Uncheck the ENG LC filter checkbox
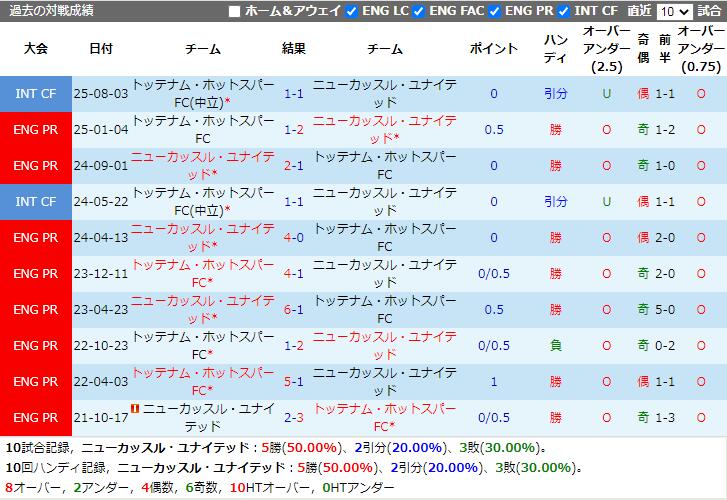Viewport: 727px width, 500px height. click(x=351, y=12)
